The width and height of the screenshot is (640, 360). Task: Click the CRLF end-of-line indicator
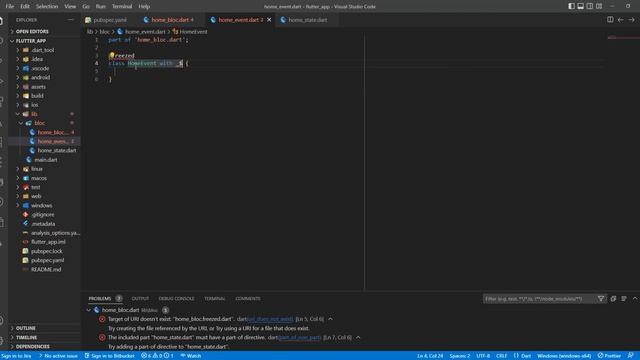coord(502,356)
